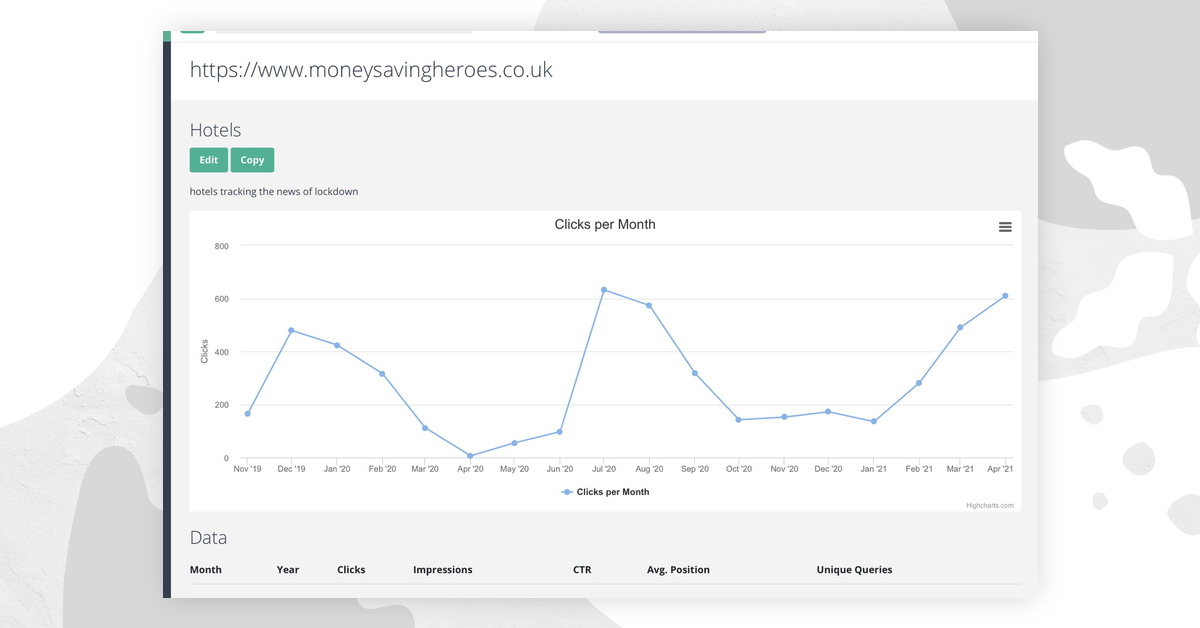Click the Impressions column header
The width and height of the screenshot is (1200, 628).
click(x=443, y=569)
